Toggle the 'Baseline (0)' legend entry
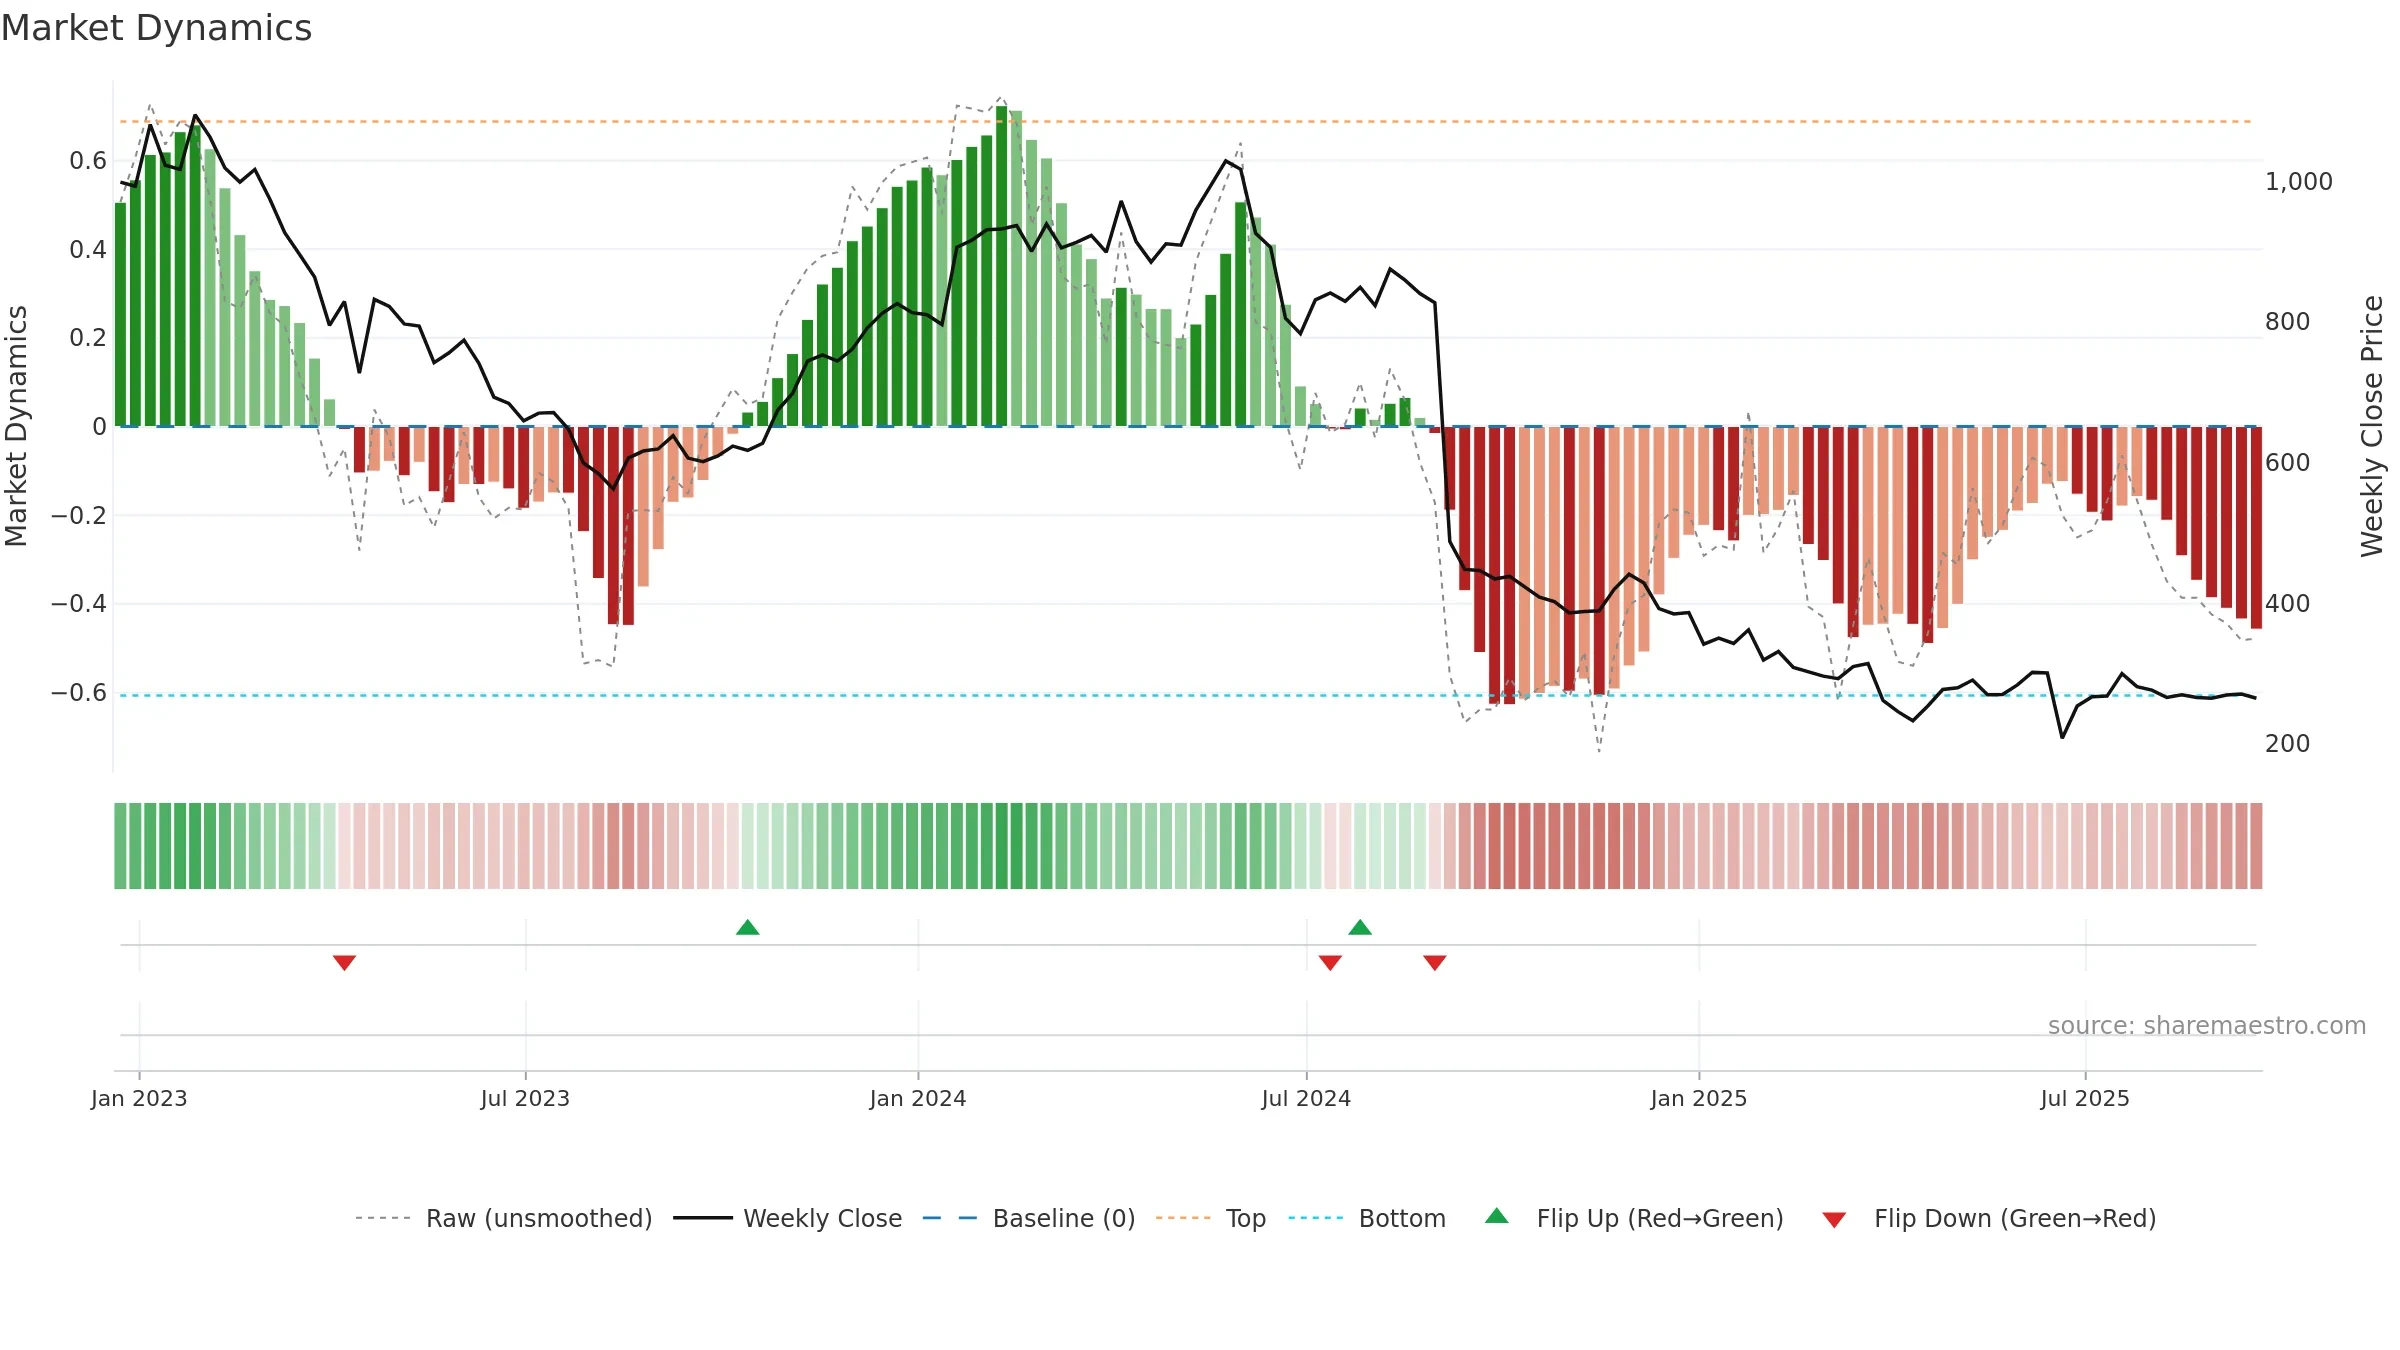 (x=1029, y=1218)
